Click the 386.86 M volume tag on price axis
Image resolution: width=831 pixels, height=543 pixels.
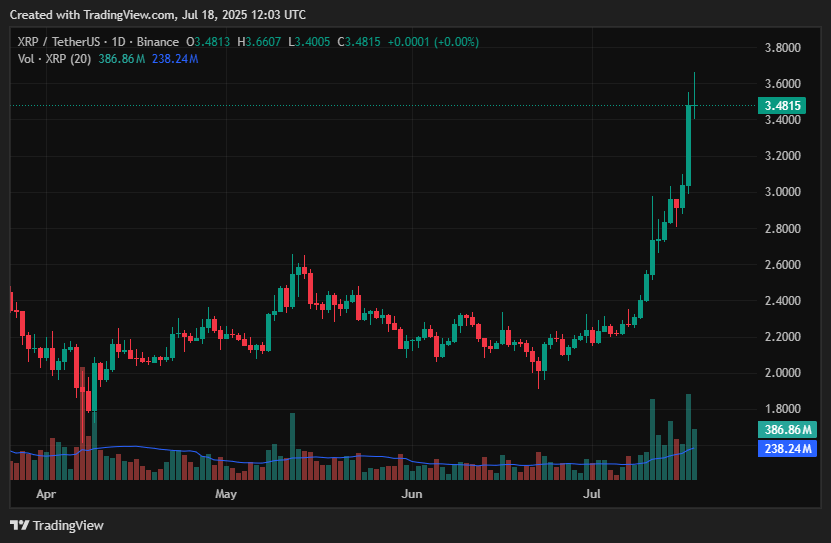pyautogui.click(x=787, y=430)
